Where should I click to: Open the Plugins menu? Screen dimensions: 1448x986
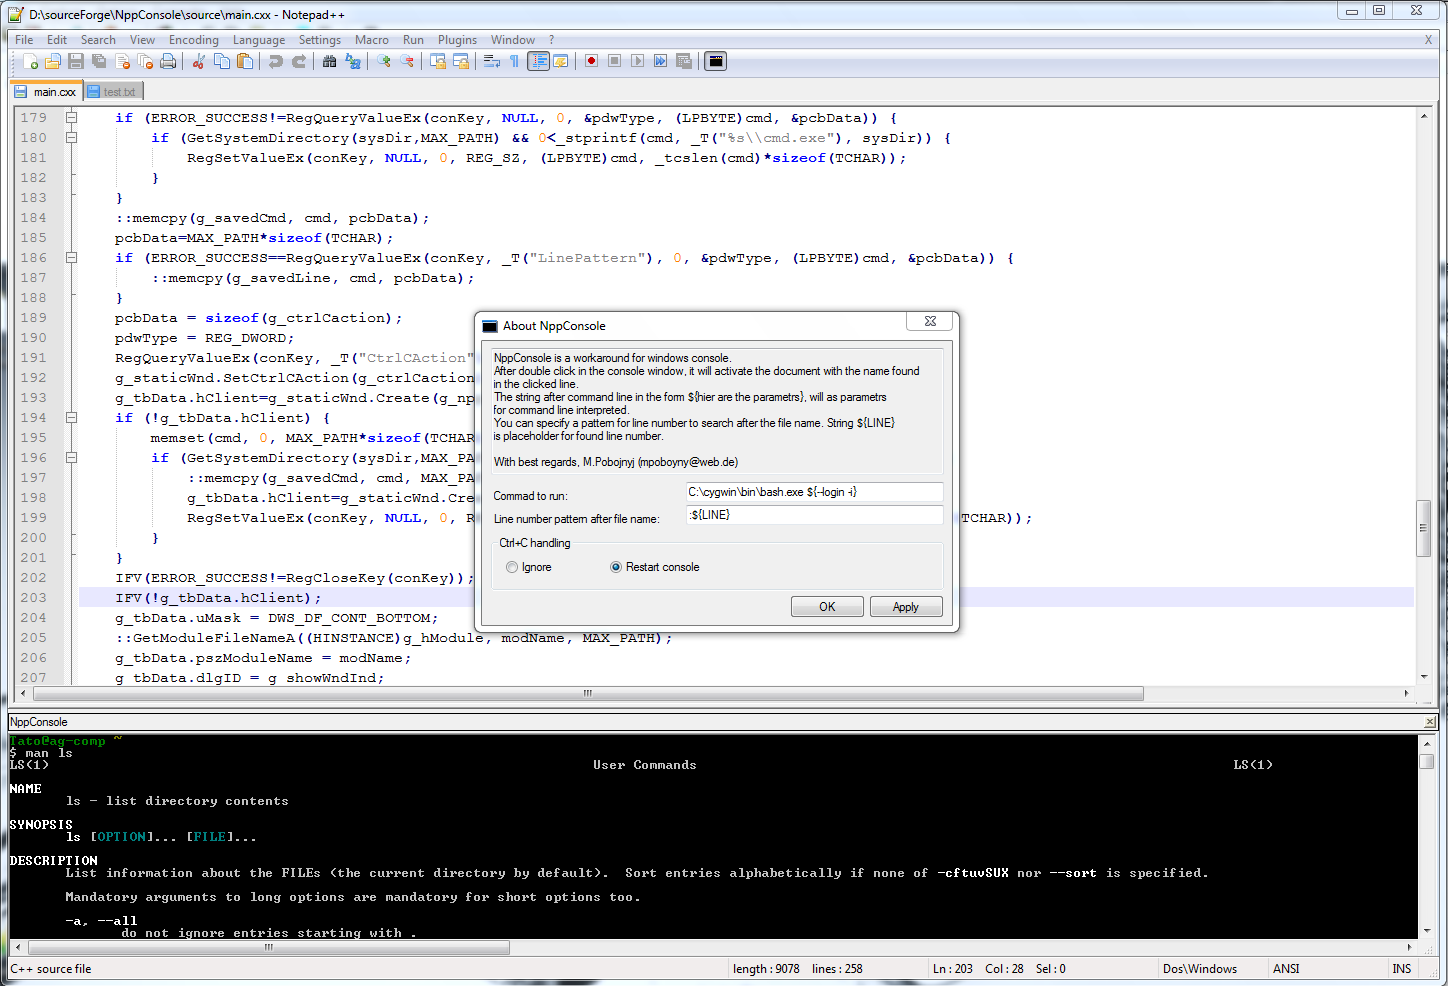(x=457, y=40)
